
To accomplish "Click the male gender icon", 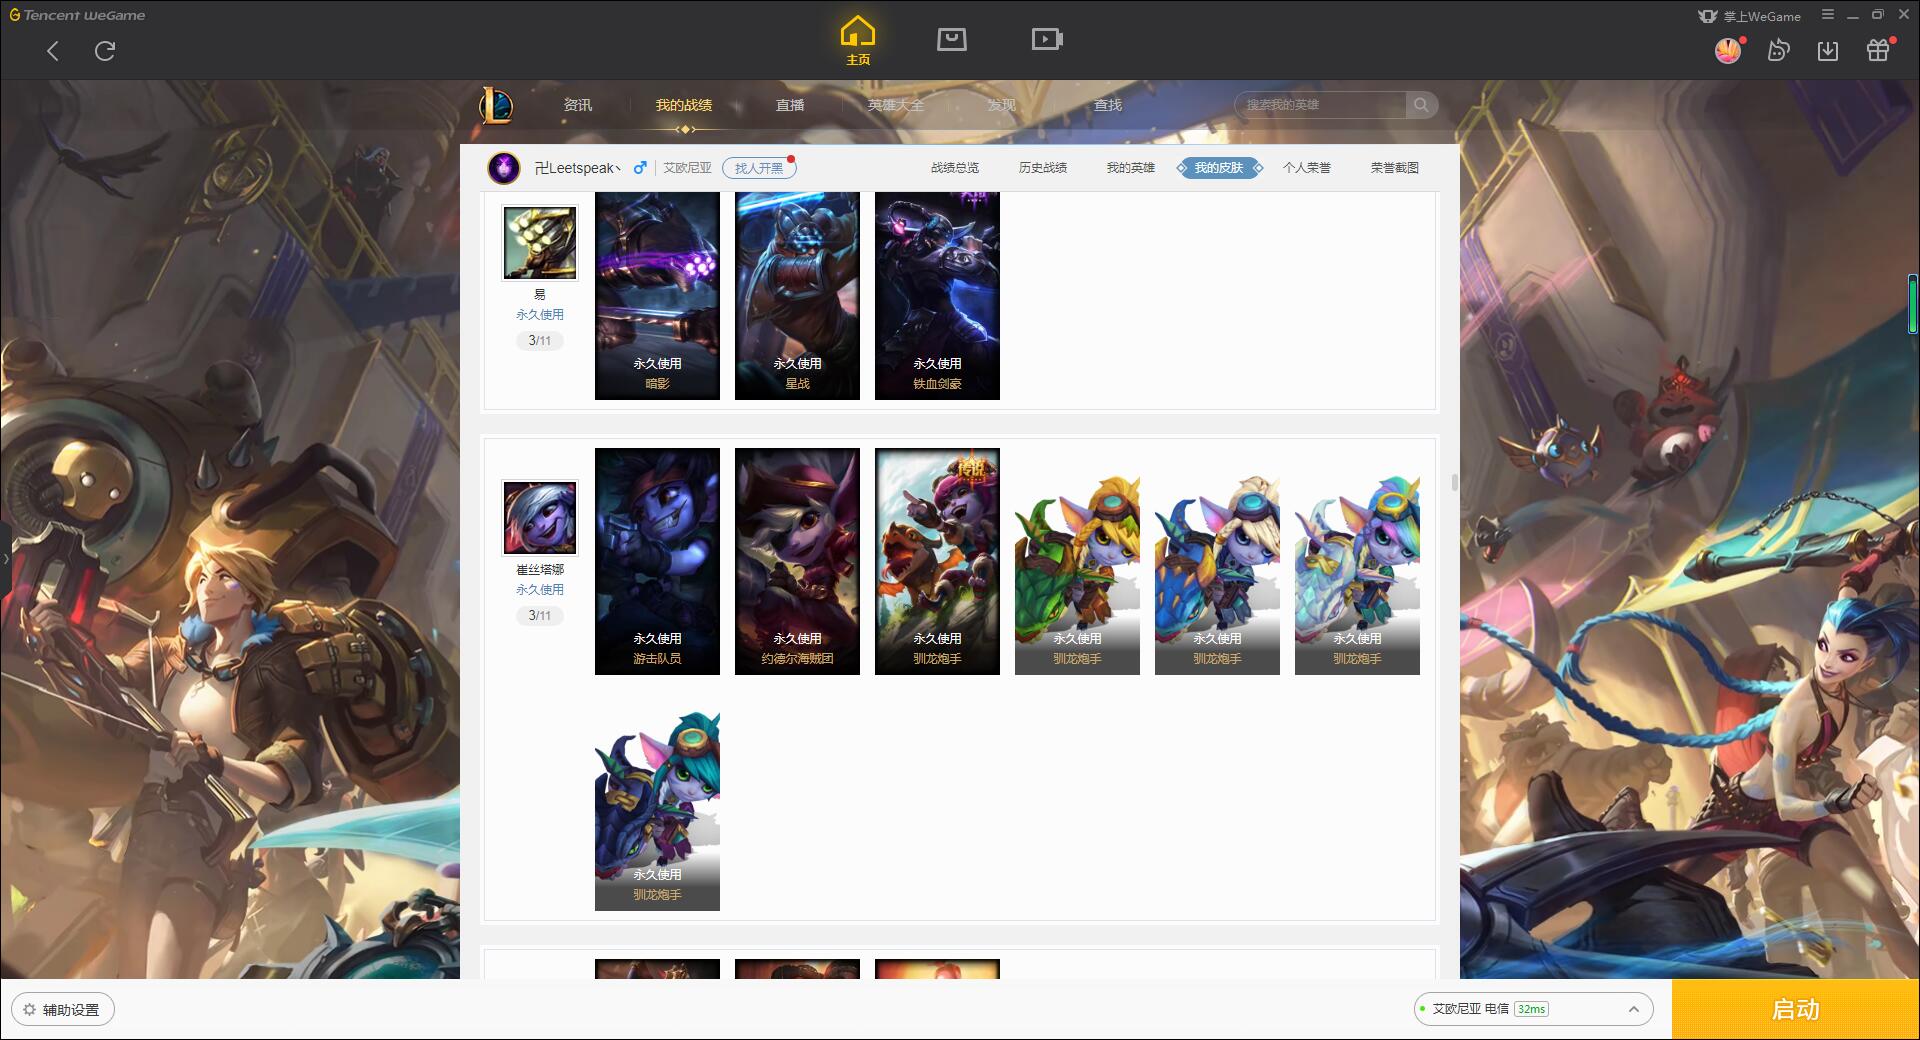I will pos(640,168).
